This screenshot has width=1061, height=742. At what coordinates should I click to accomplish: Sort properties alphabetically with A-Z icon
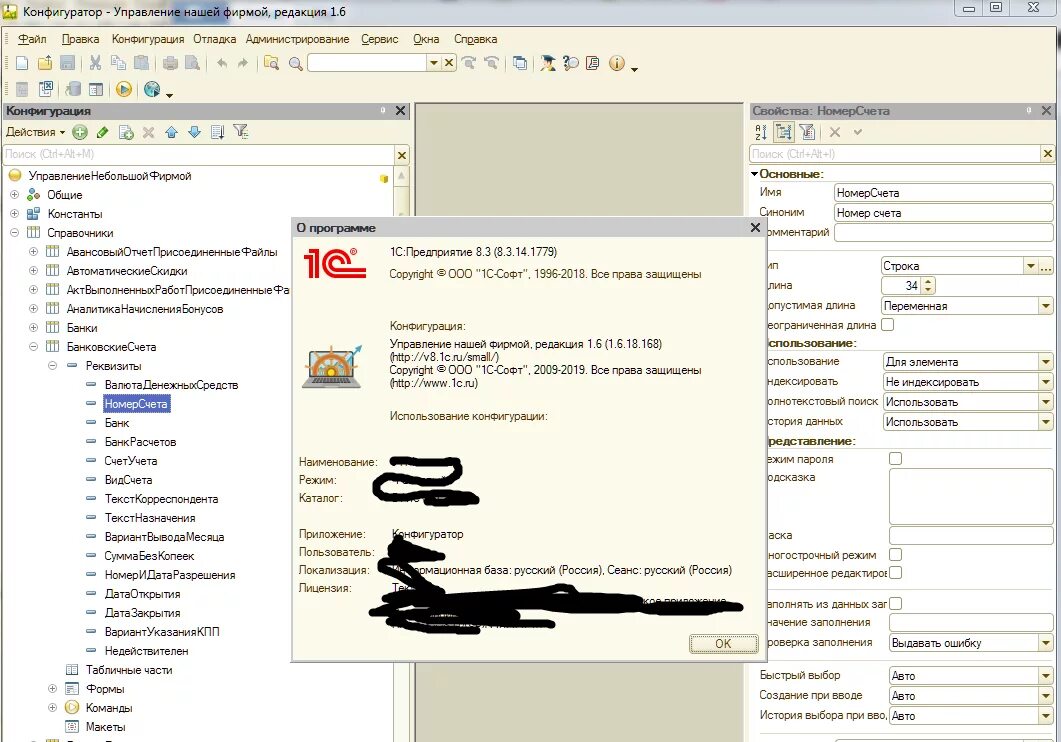[761, 133]
